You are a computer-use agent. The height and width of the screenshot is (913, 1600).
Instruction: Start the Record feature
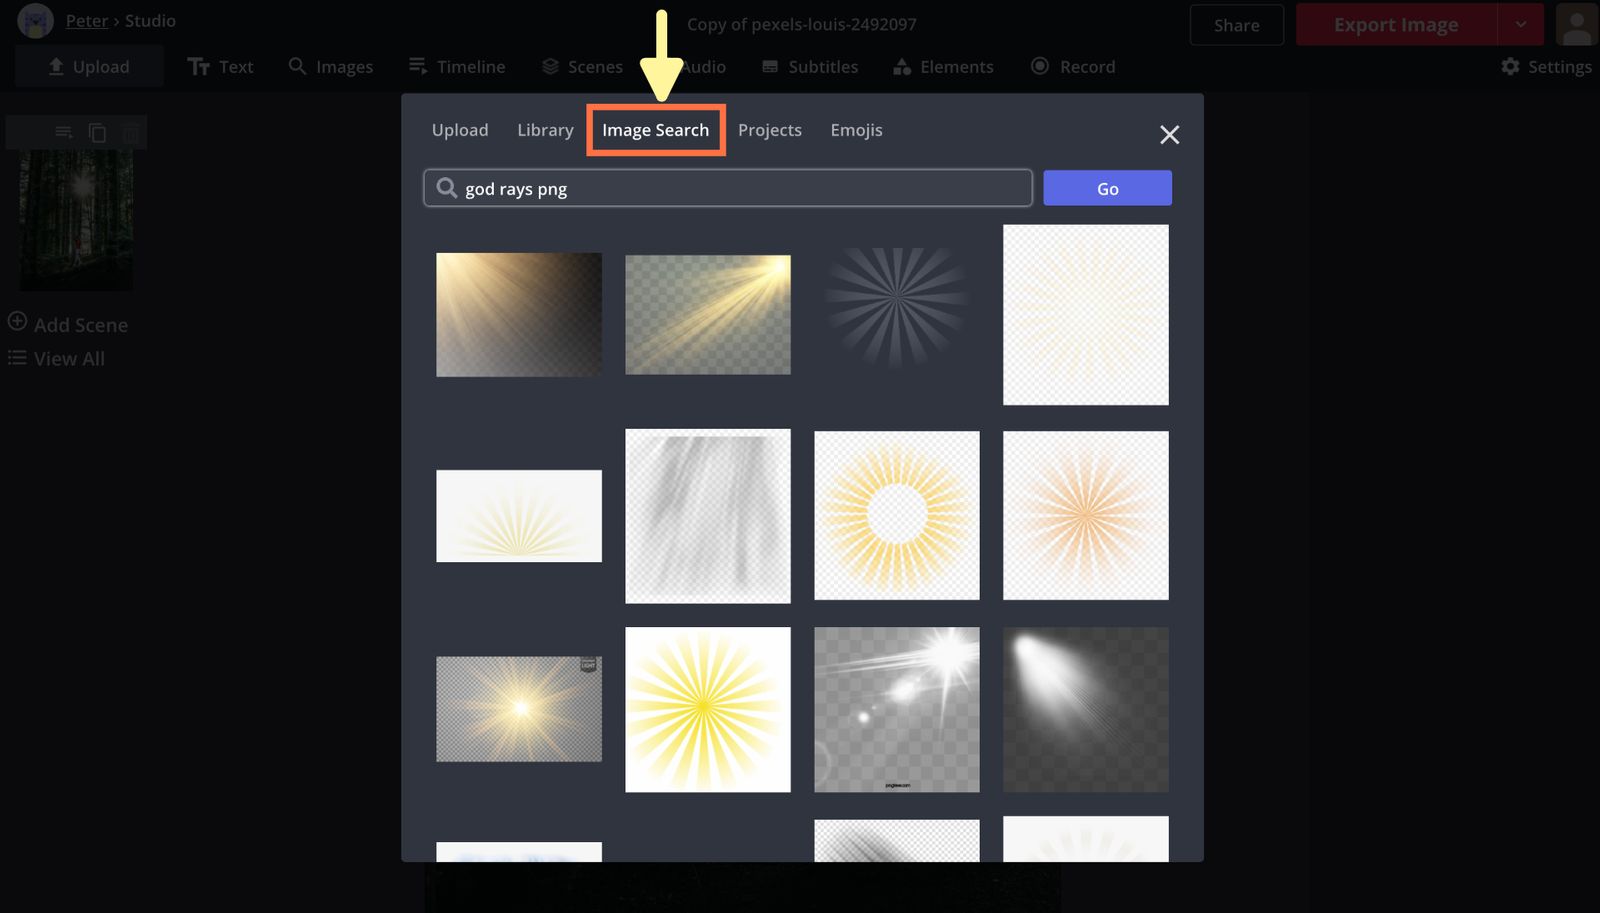pos(1071,66)
